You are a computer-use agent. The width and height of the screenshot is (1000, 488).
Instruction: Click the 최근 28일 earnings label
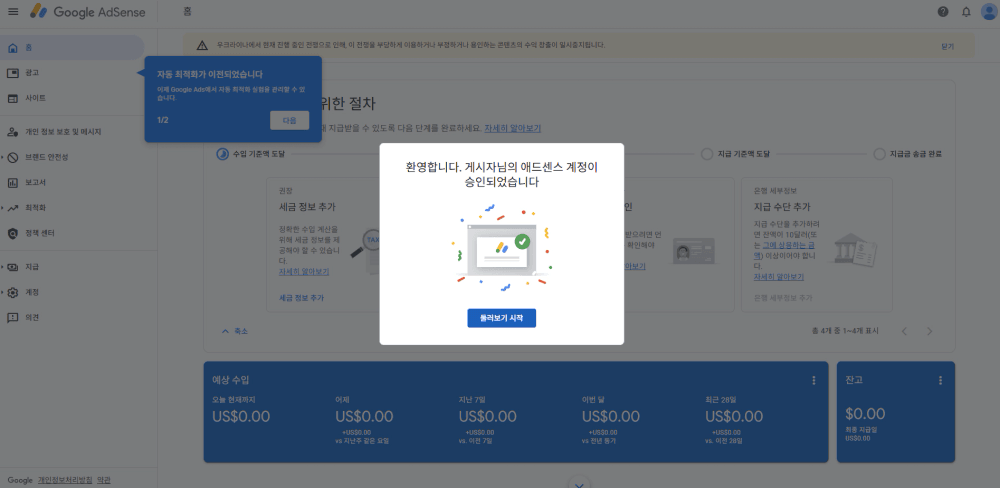click(x=721, y=399)
